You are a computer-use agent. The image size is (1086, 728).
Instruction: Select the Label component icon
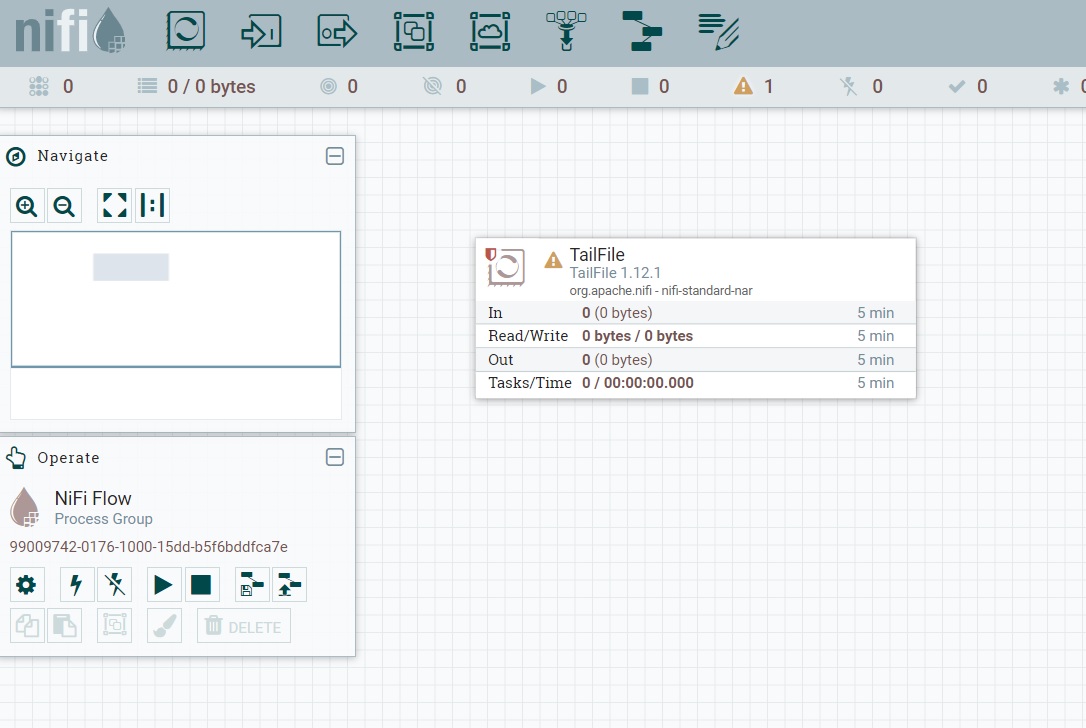[x=718, y=31]
